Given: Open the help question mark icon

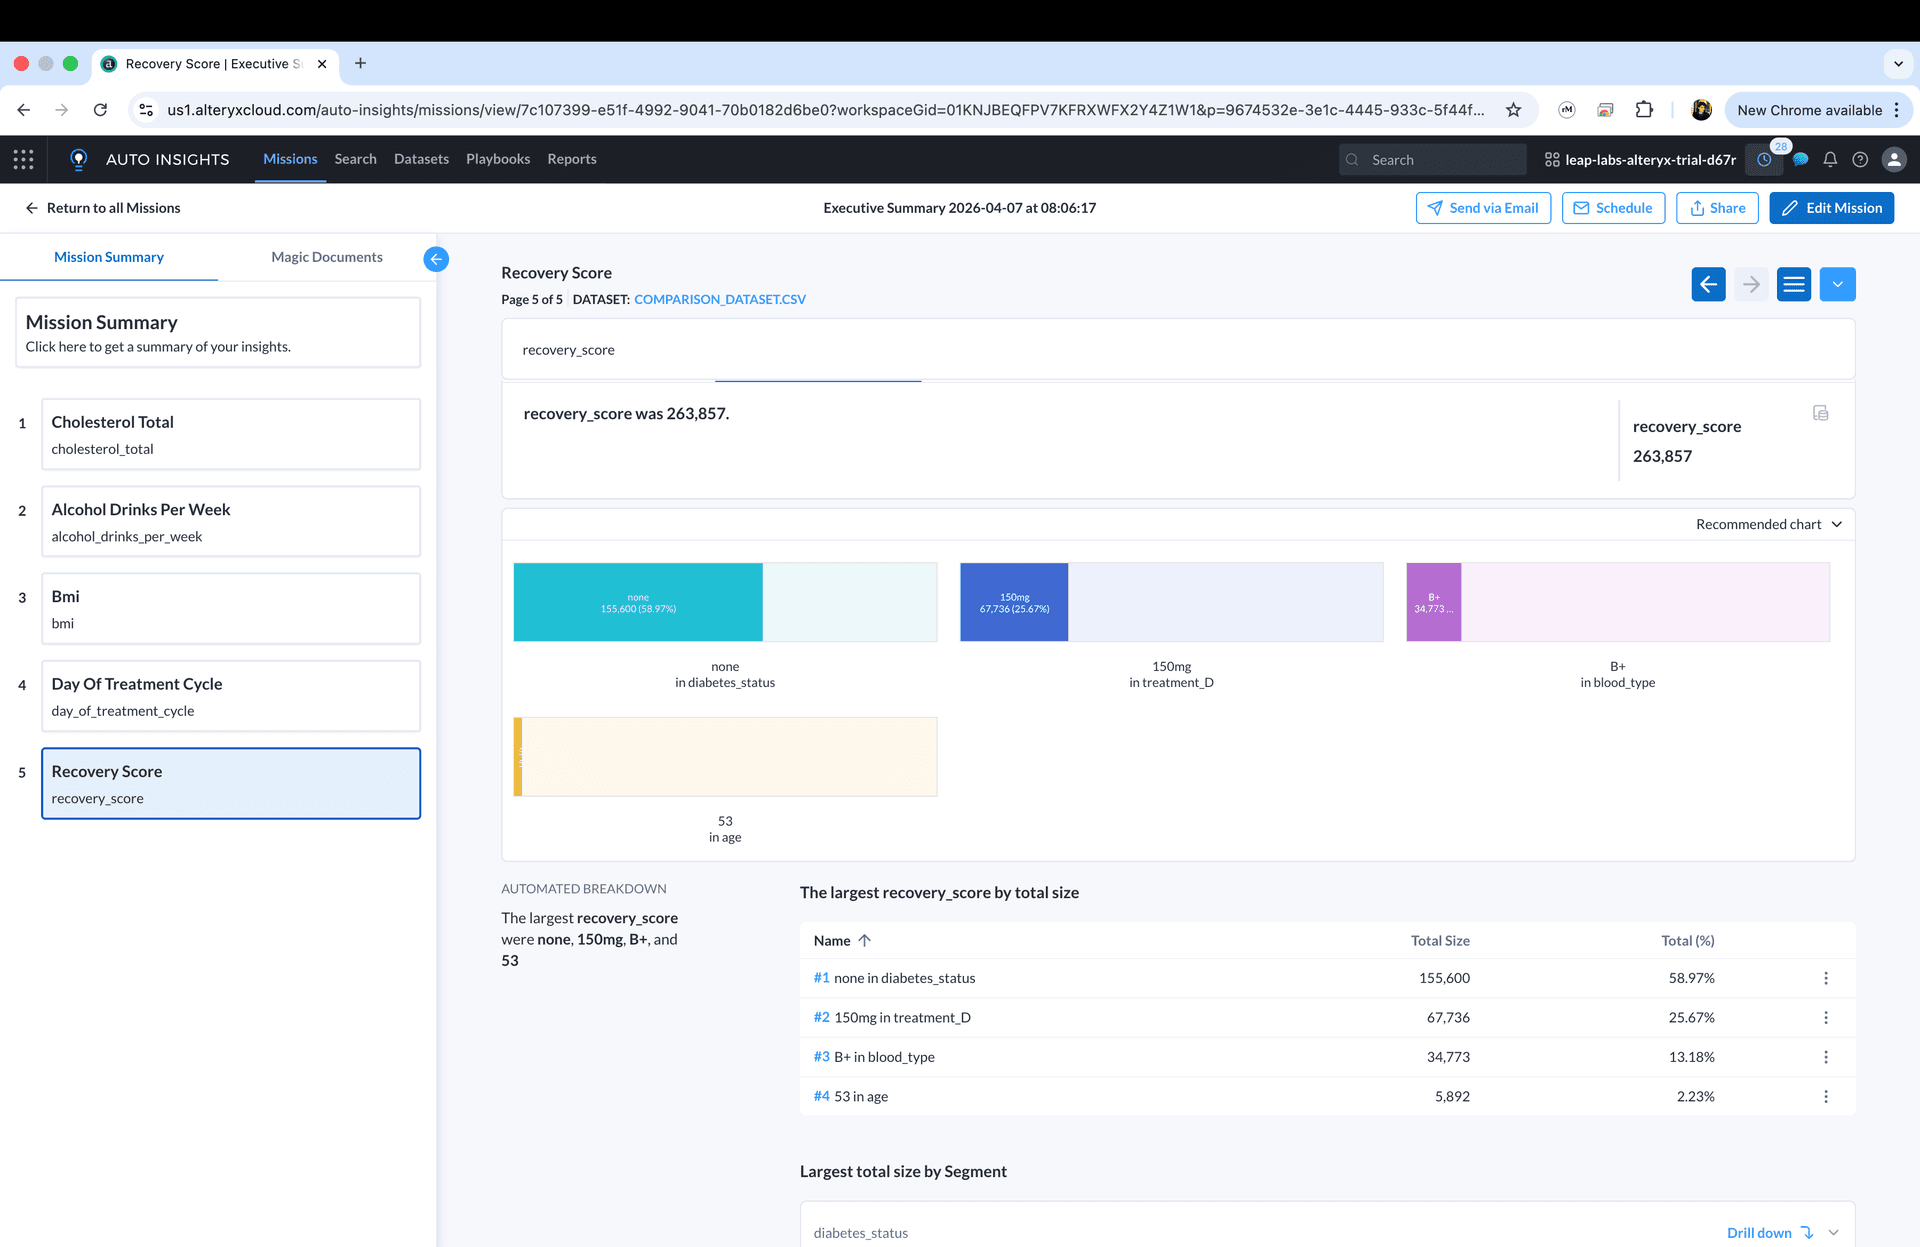Looking at the screenshot, I should click(x=1860, y=159).
